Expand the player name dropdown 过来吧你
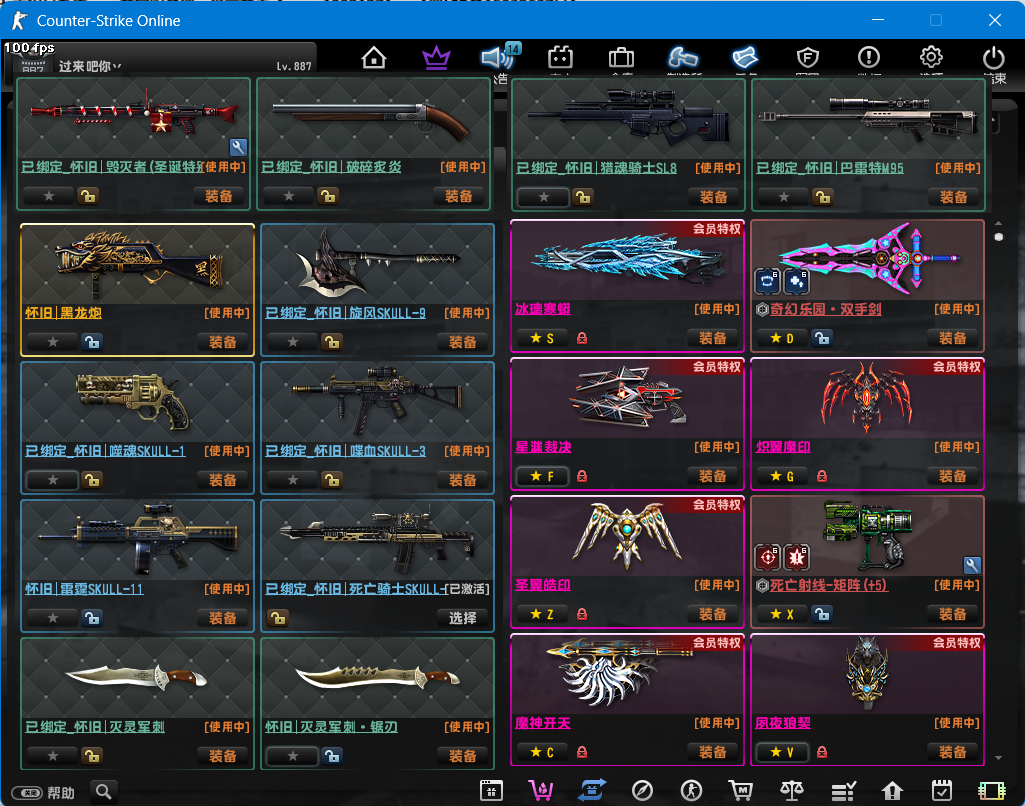 [x=117, y=66]
